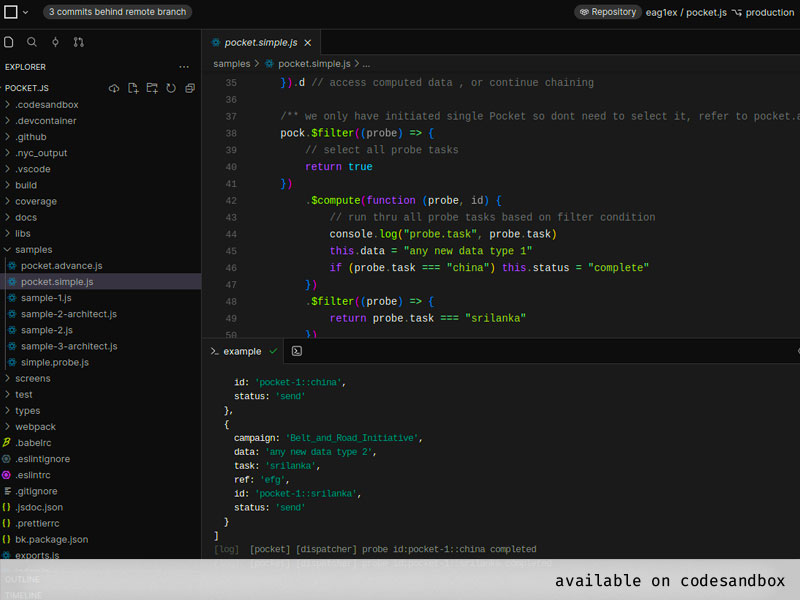Collapse the samples folder
The image size is (800, 600).
tap(33, 249)
